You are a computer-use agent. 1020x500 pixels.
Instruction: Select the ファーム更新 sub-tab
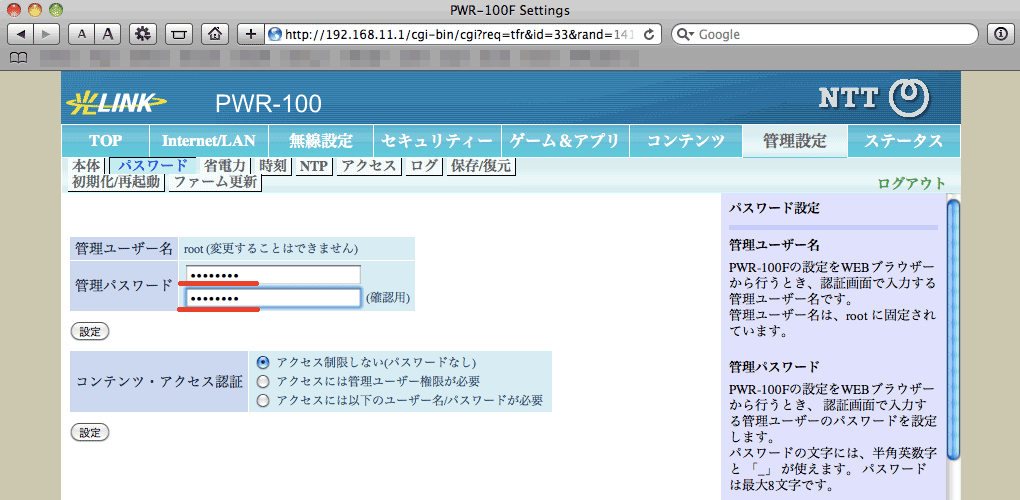coord(215,183)
